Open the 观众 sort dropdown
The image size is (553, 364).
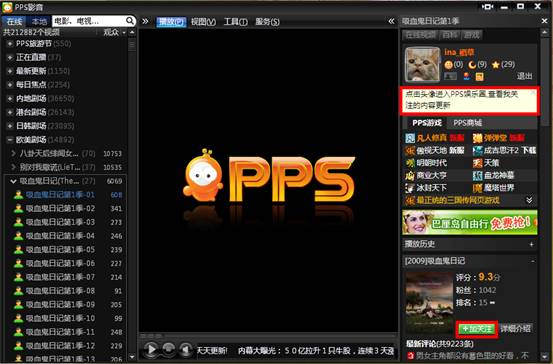pos(115,32)
